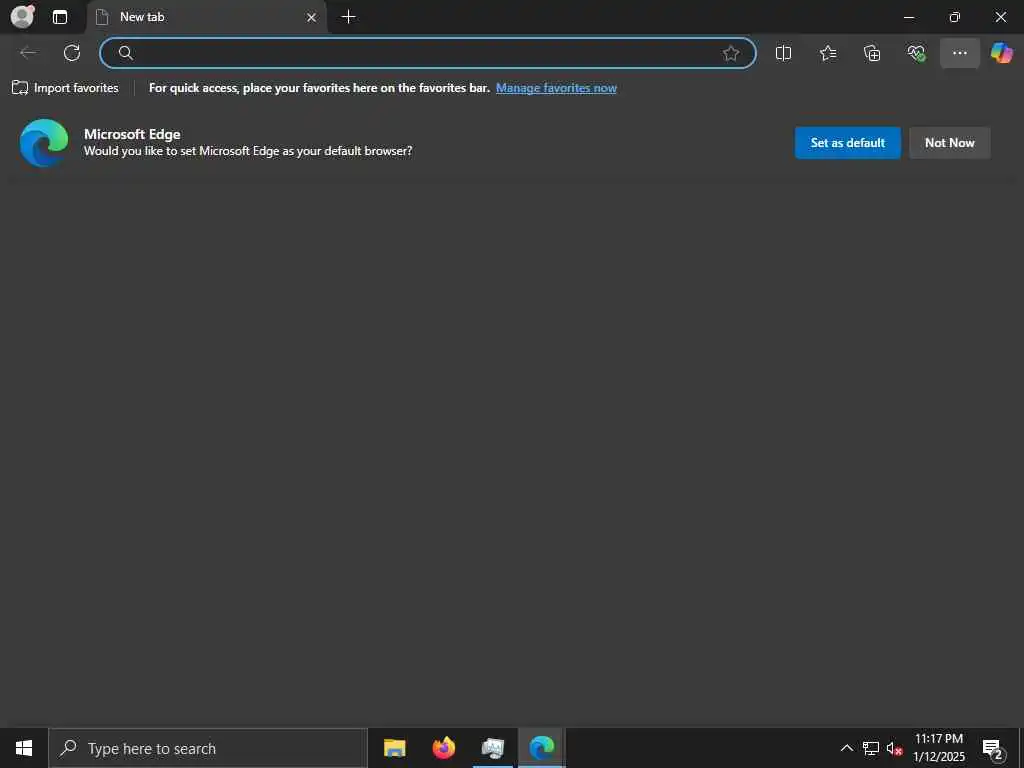Click the Microsoft Edge logo in the prompt
Screen dimensions: 1024x768
44,142
